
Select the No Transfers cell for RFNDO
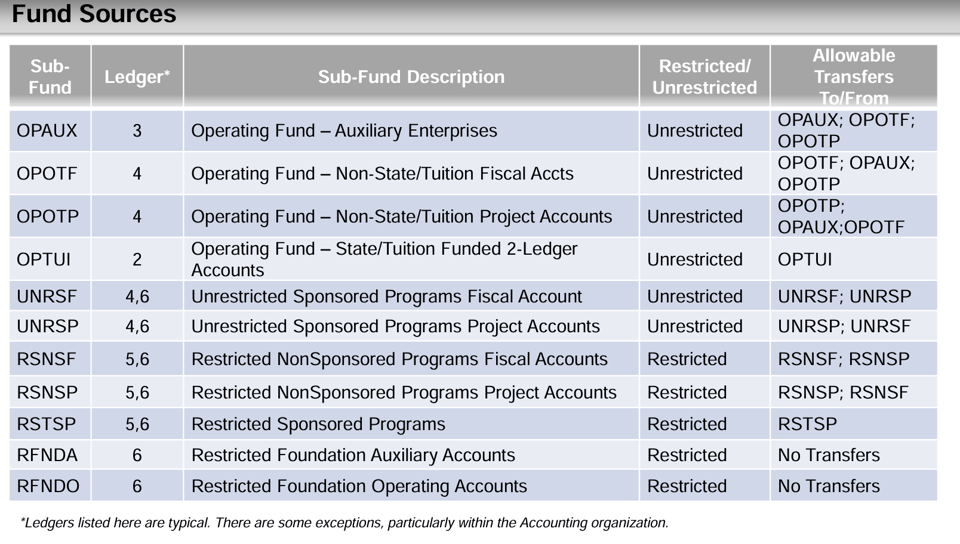pyautogui.click(x=828, y=486)
